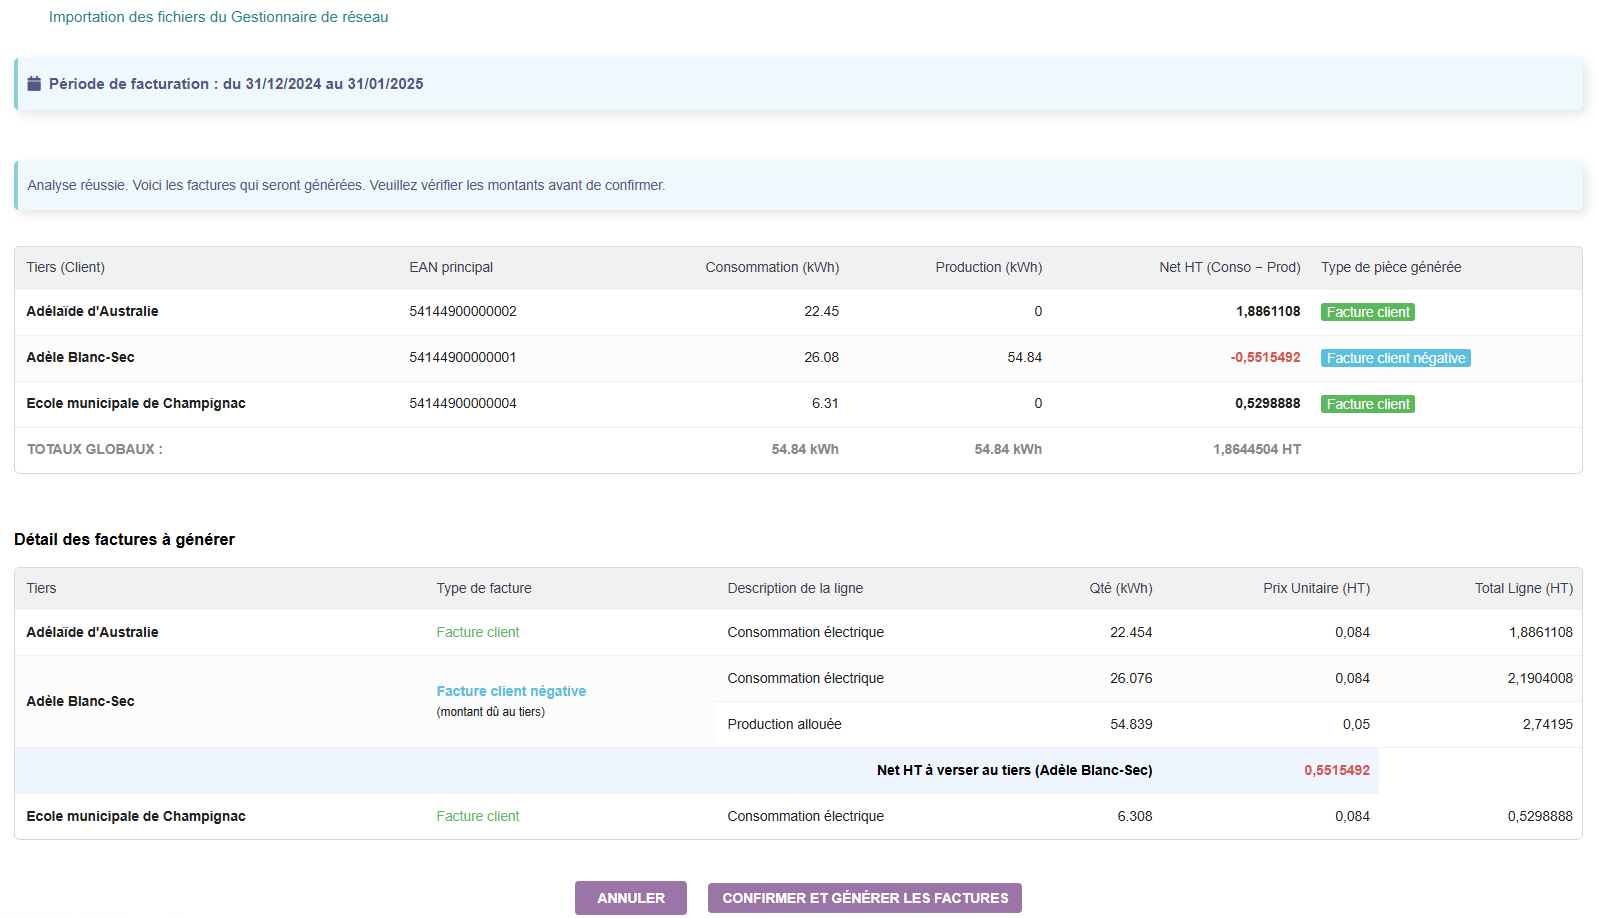Click the Période de facturation text
The width and height of the screenshot is (1597, 918).
pos(236,84)
